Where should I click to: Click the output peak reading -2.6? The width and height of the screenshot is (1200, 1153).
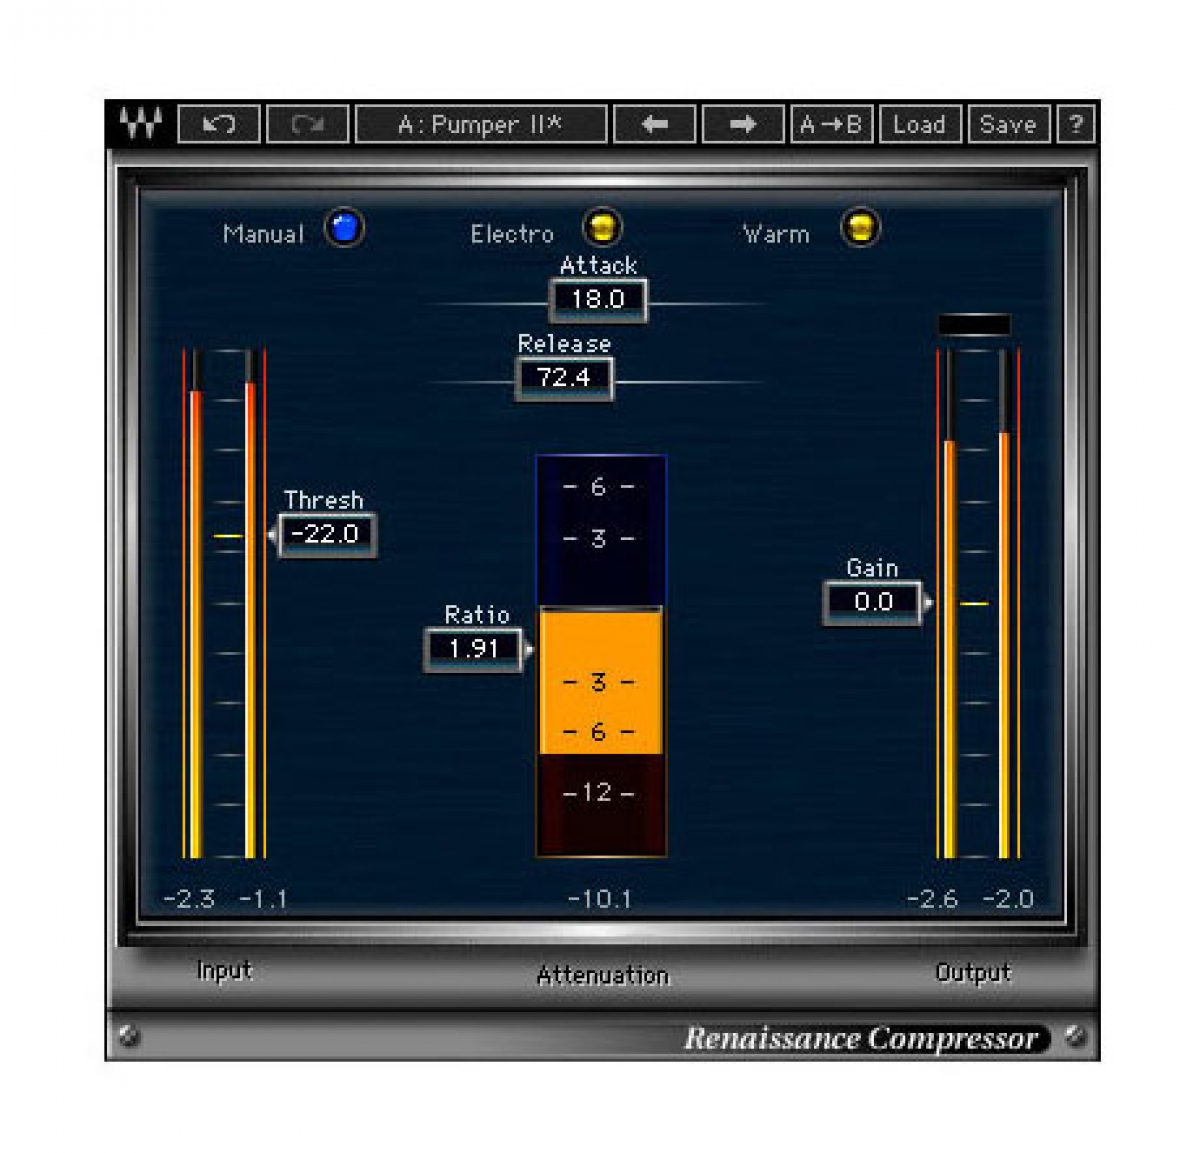pyautogui.click(x=932, y=899)
